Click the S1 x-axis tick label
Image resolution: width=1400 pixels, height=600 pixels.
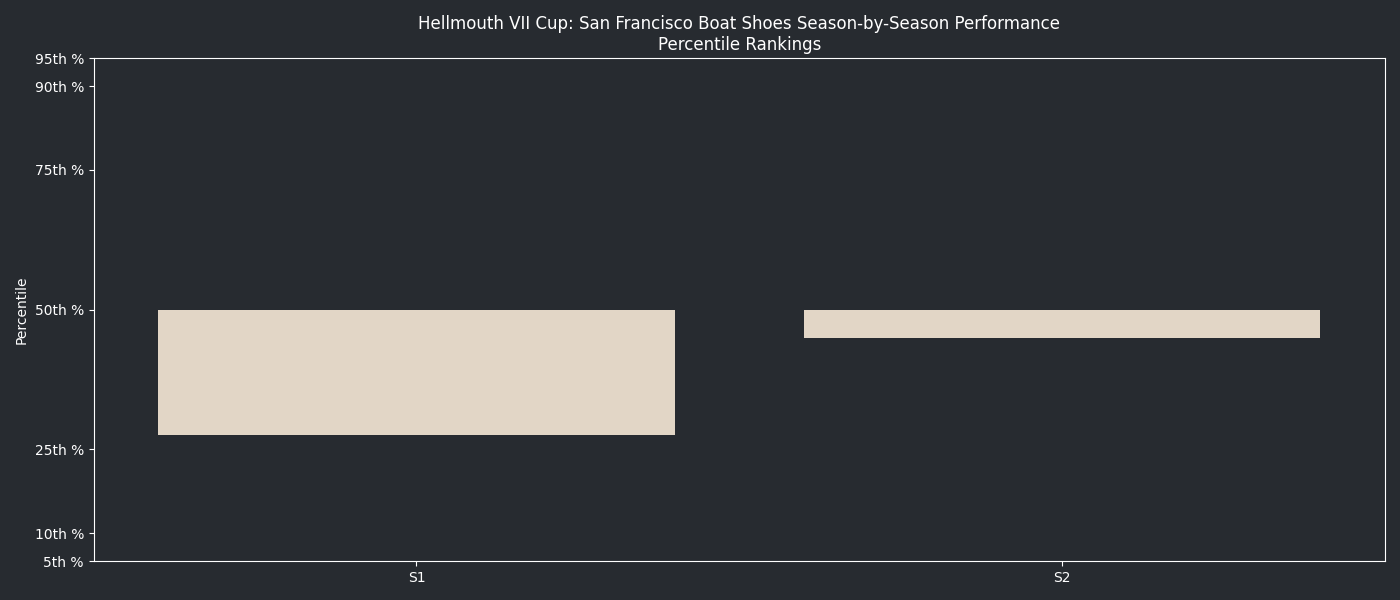[x=417, y=578]
